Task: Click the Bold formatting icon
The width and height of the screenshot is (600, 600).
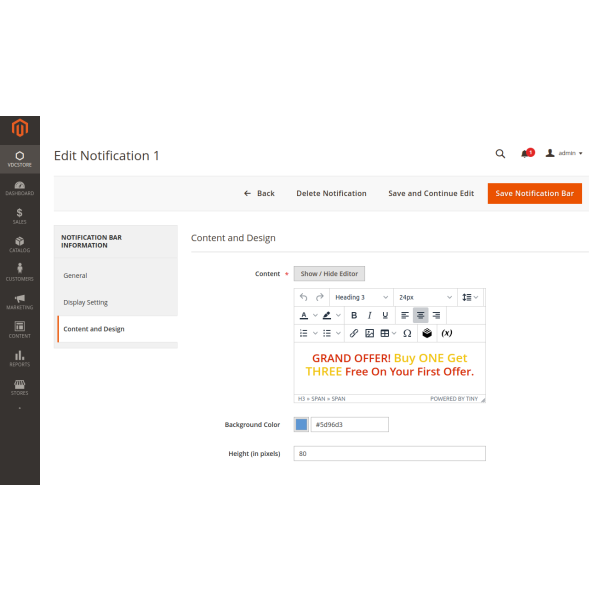Action: click(354, 315)
